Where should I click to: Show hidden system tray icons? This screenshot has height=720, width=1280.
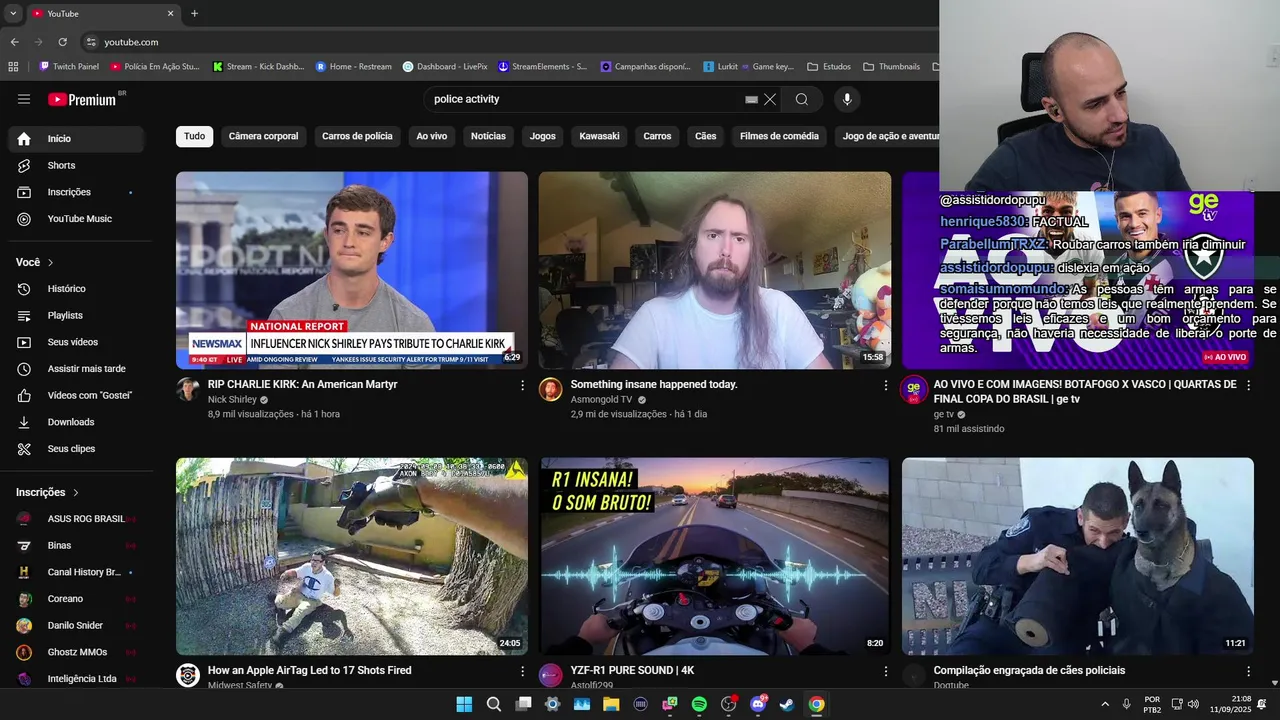1105,704
